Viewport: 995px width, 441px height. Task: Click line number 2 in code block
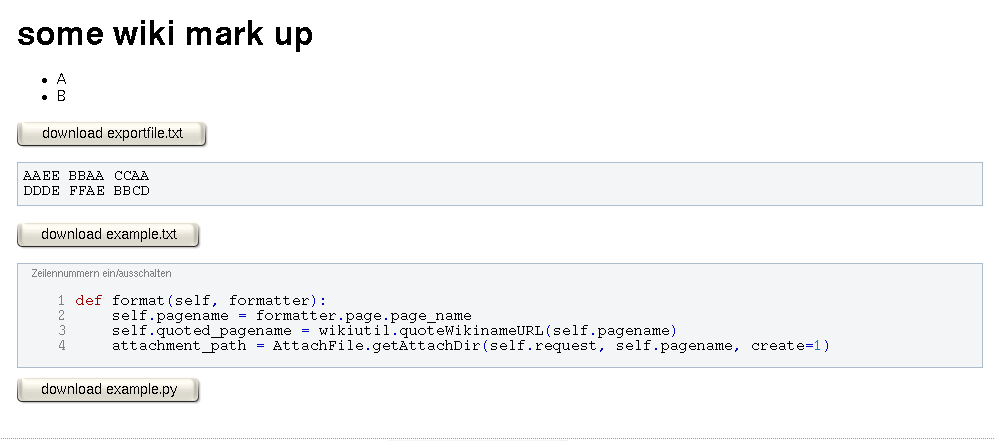pos(61,315)
